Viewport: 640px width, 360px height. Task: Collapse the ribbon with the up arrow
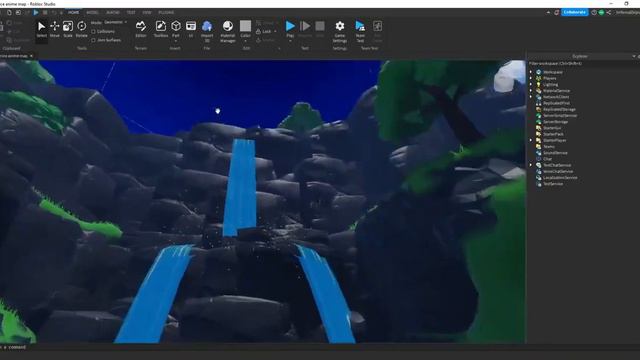(548, 12)
